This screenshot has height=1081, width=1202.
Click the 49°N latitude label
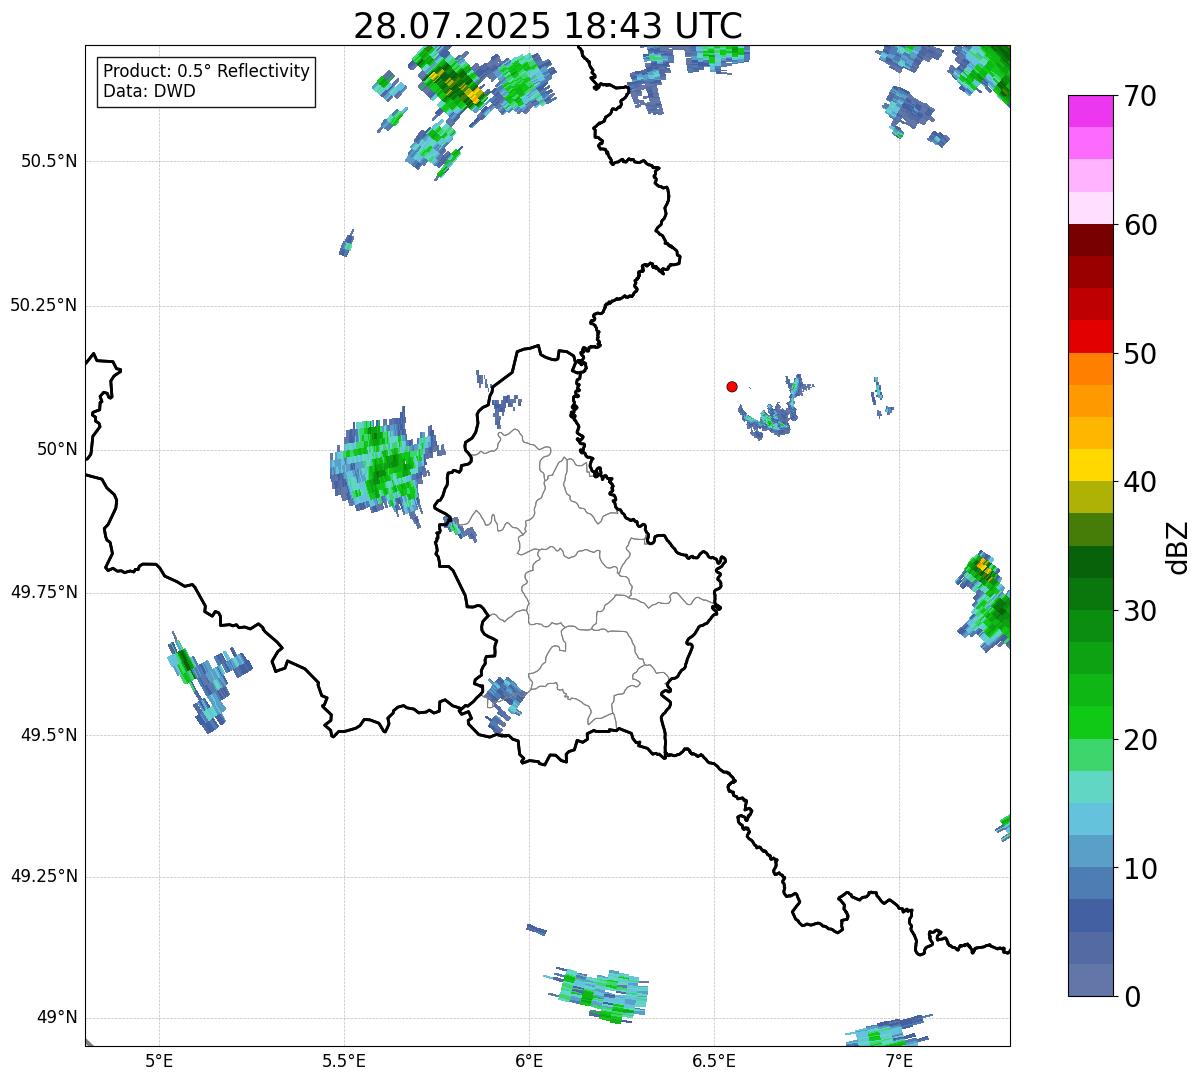58,1017
